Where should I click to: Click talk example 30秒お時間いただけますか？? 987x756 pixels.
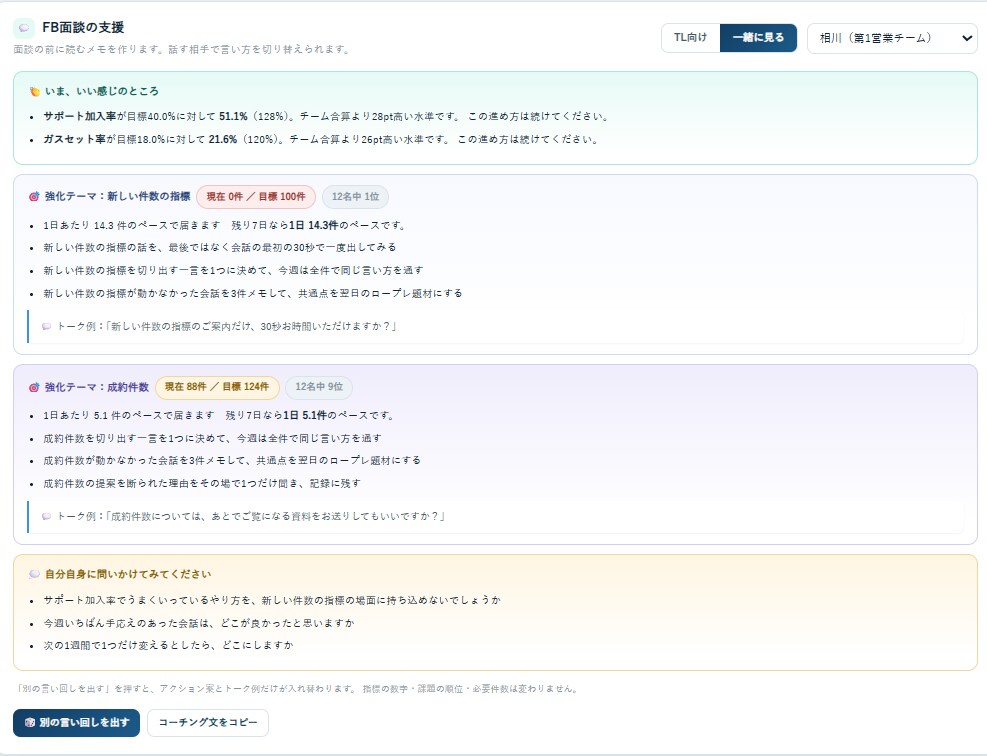[x=227, y=326]
